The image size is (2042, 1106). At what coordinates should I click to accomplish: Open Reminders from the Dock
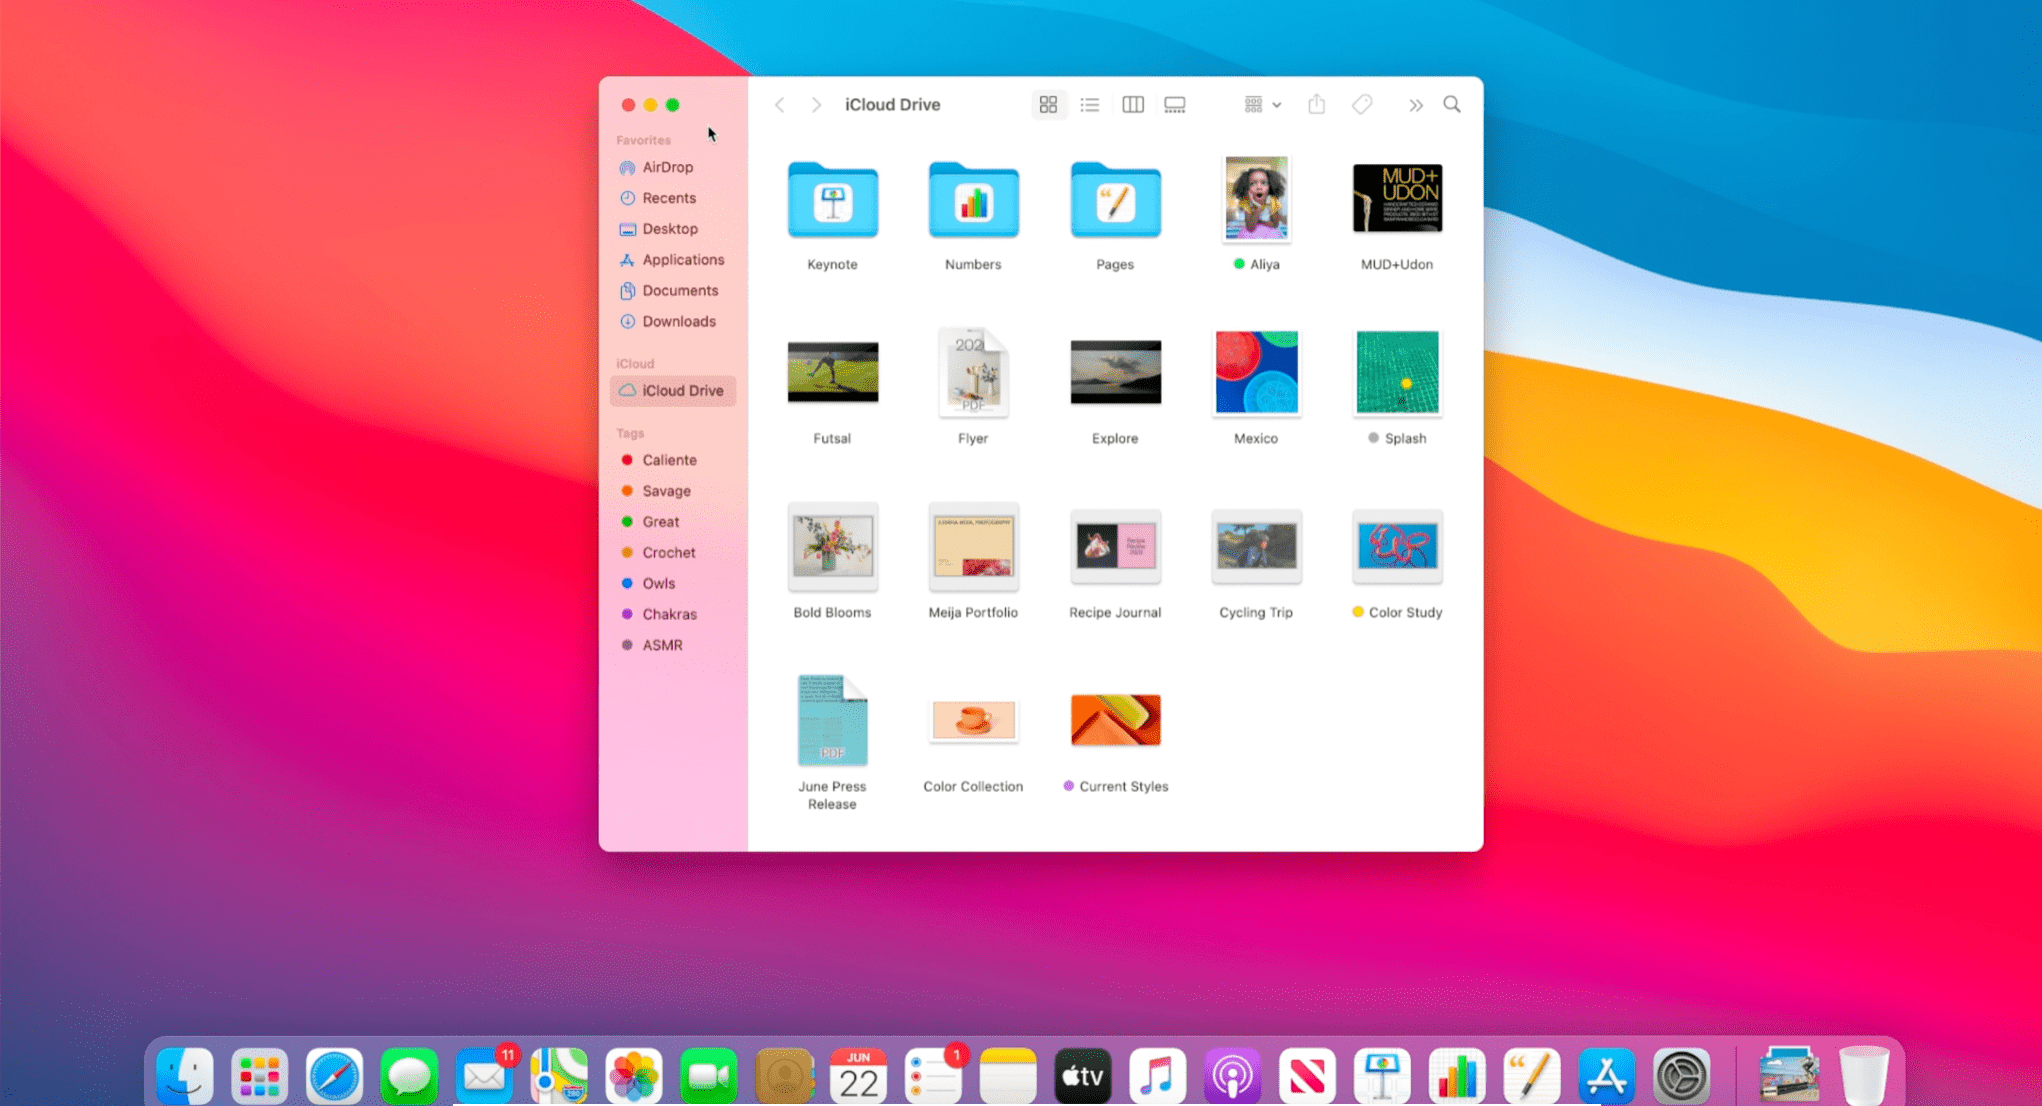[933, 1076]
